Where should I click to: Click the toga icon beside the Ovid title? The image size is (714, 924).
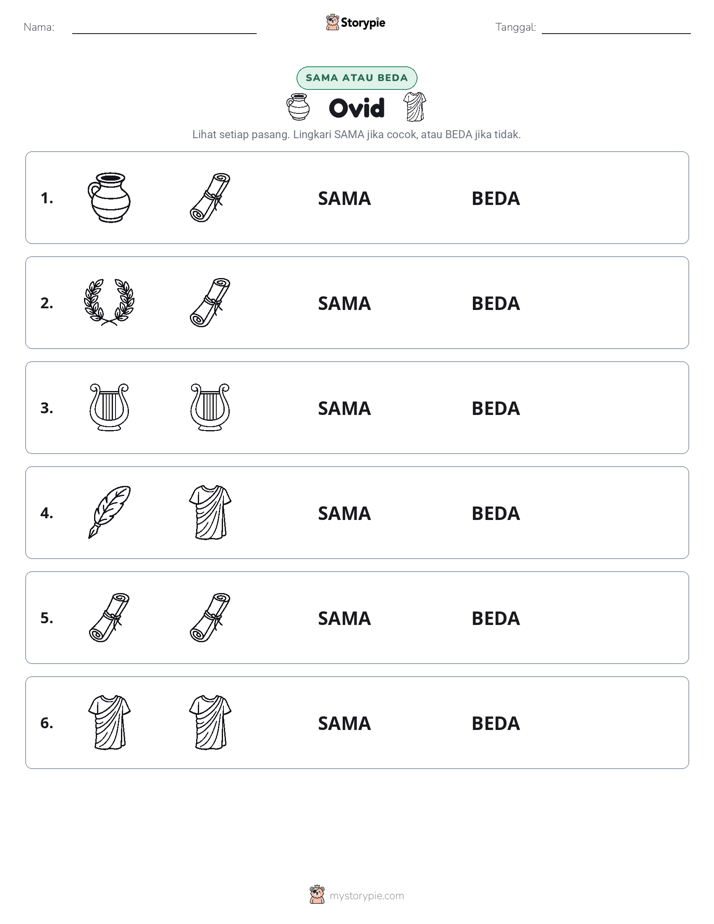pos(415,107)
